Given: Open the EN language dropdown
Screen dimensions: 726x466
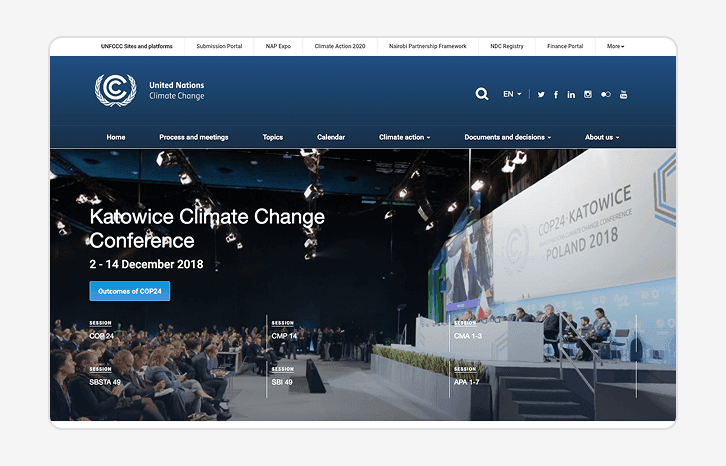Looking at the screenshot, I should pyautogui.click(x=512, y=94).
